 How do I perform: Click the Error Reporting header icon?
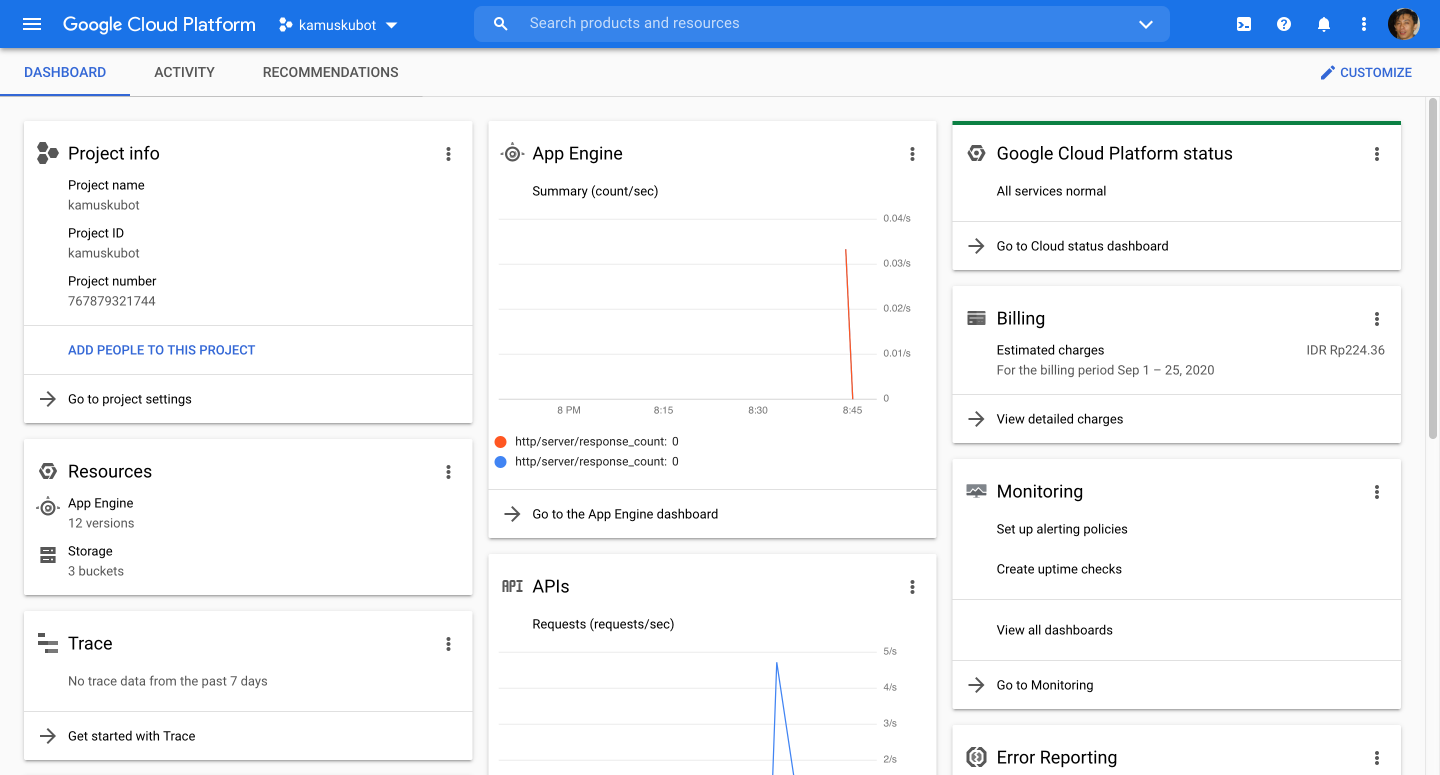(976, 757)
